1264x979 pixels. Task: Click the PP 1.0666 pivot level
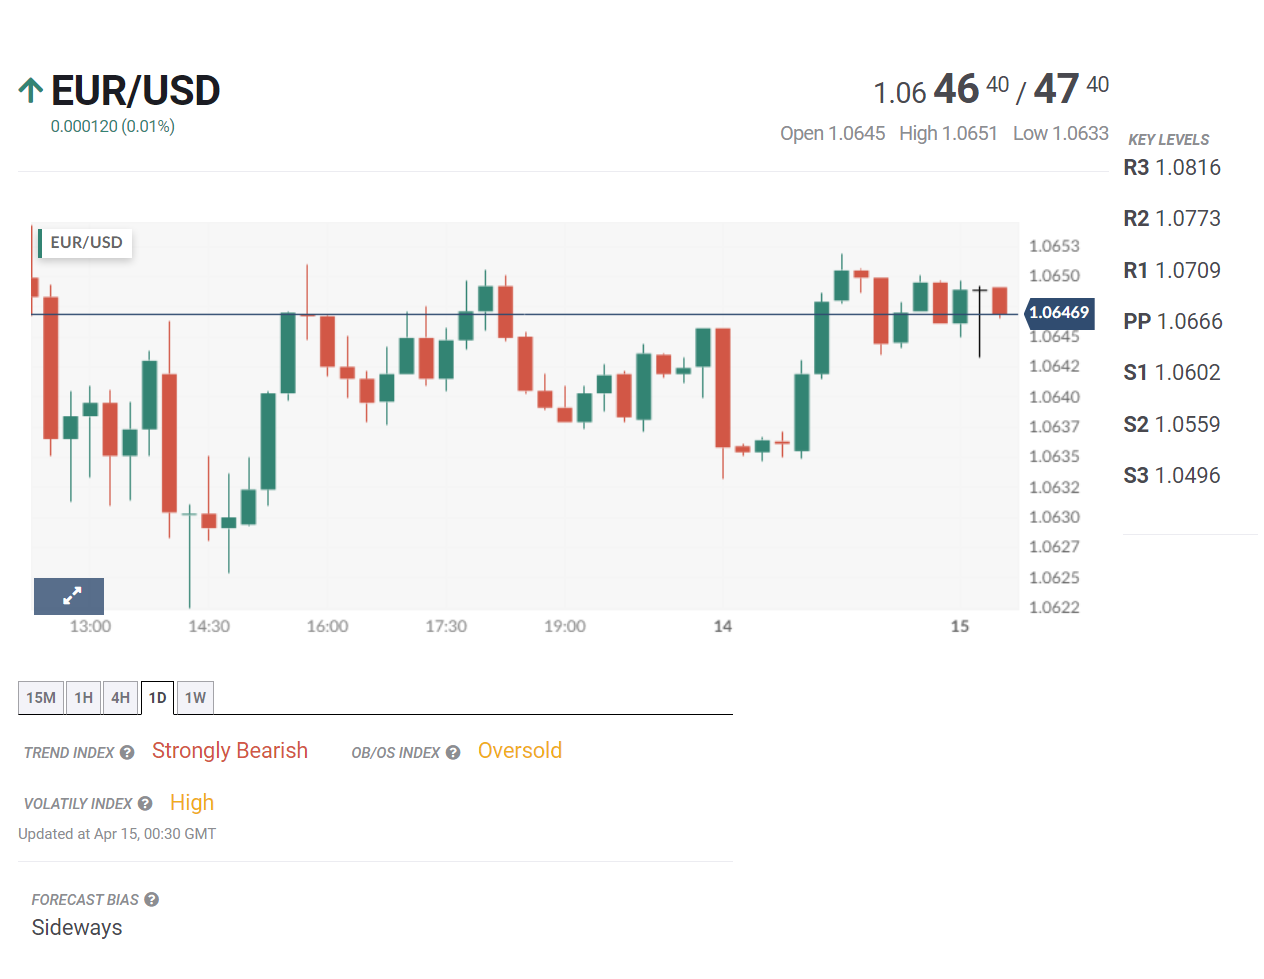[x=1172, y=321]
